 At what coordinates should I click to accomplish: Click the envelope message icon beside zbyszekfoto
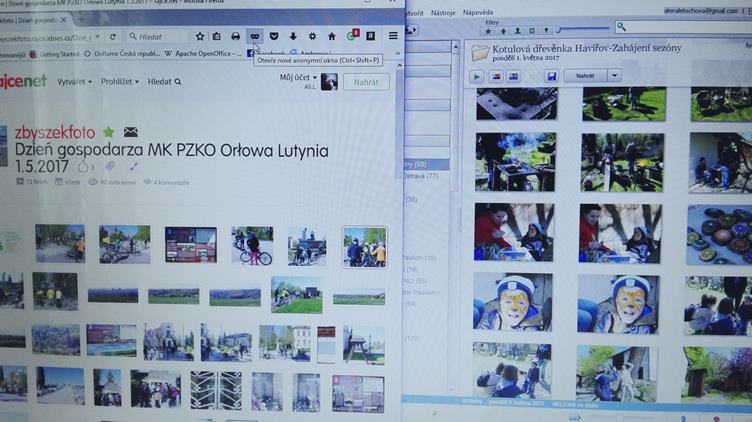click(130, 131)
